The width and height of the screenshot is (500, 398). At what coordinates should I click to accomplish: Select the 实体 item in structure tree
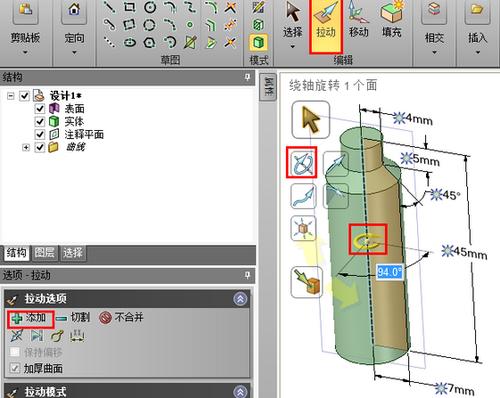(x=74, y=121)
